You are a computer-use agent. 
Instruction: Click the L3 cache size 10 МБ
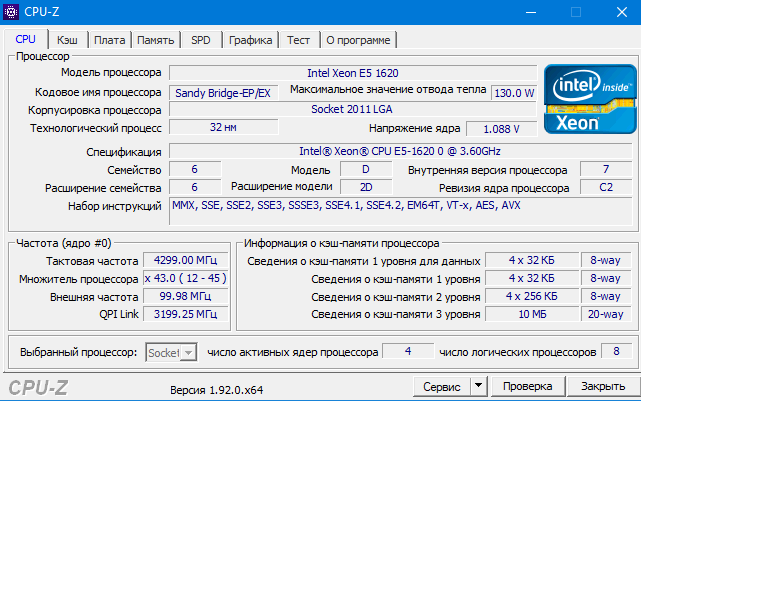tap(531, 314)
